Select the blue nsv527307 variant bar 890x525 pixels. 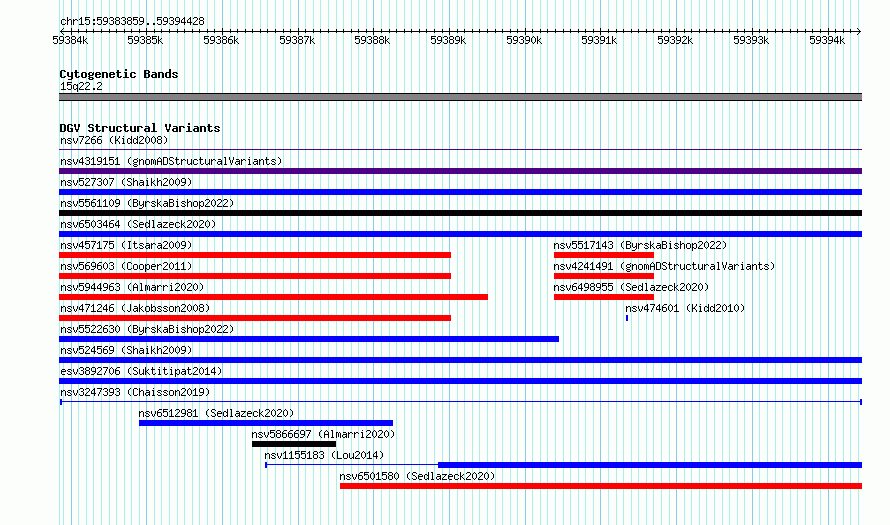pyautogui.click(x=460, y=192)
